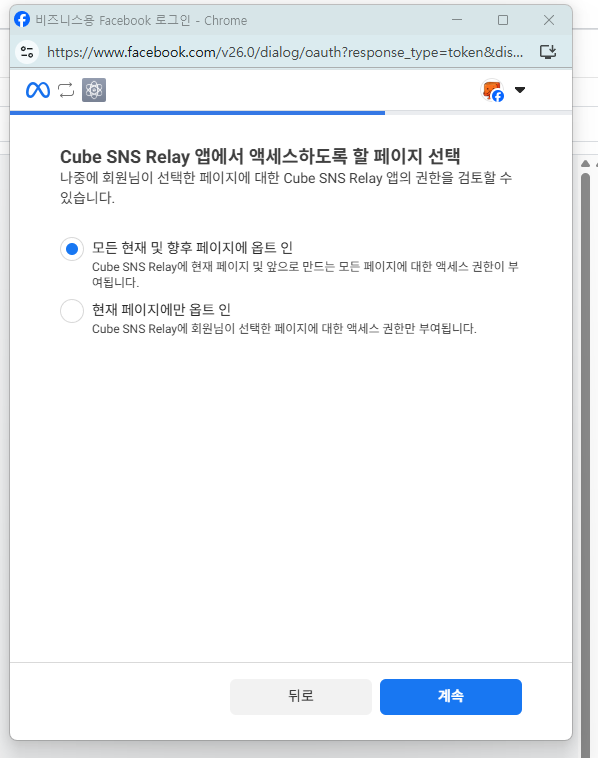This screenshot has height=758, width=598.
Task: Minimize the Facebook login window
Action: coord(457,20)
